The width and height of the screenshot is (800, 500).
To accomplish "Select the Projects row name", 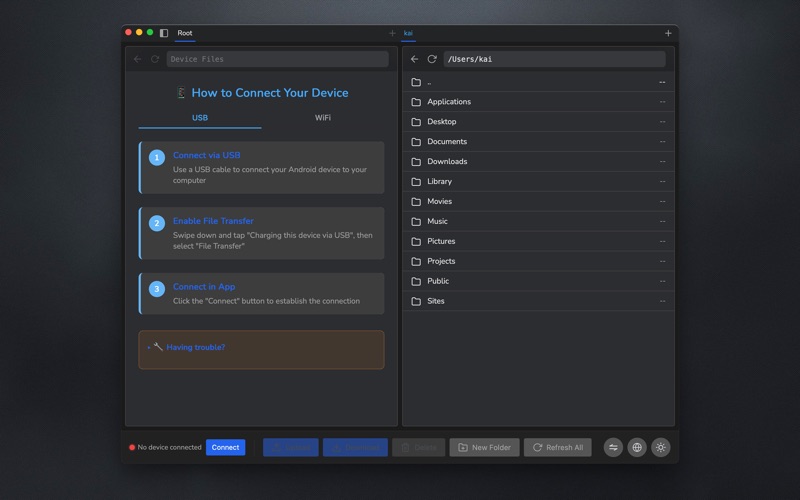I will coord(441,261).
